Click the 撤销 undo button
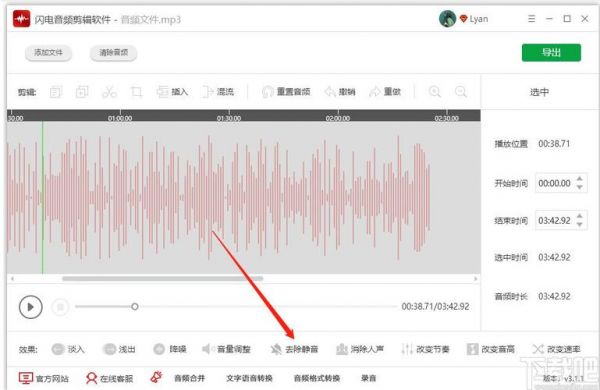This screenshot has height=390, width=600. click(x=339, y=92)
